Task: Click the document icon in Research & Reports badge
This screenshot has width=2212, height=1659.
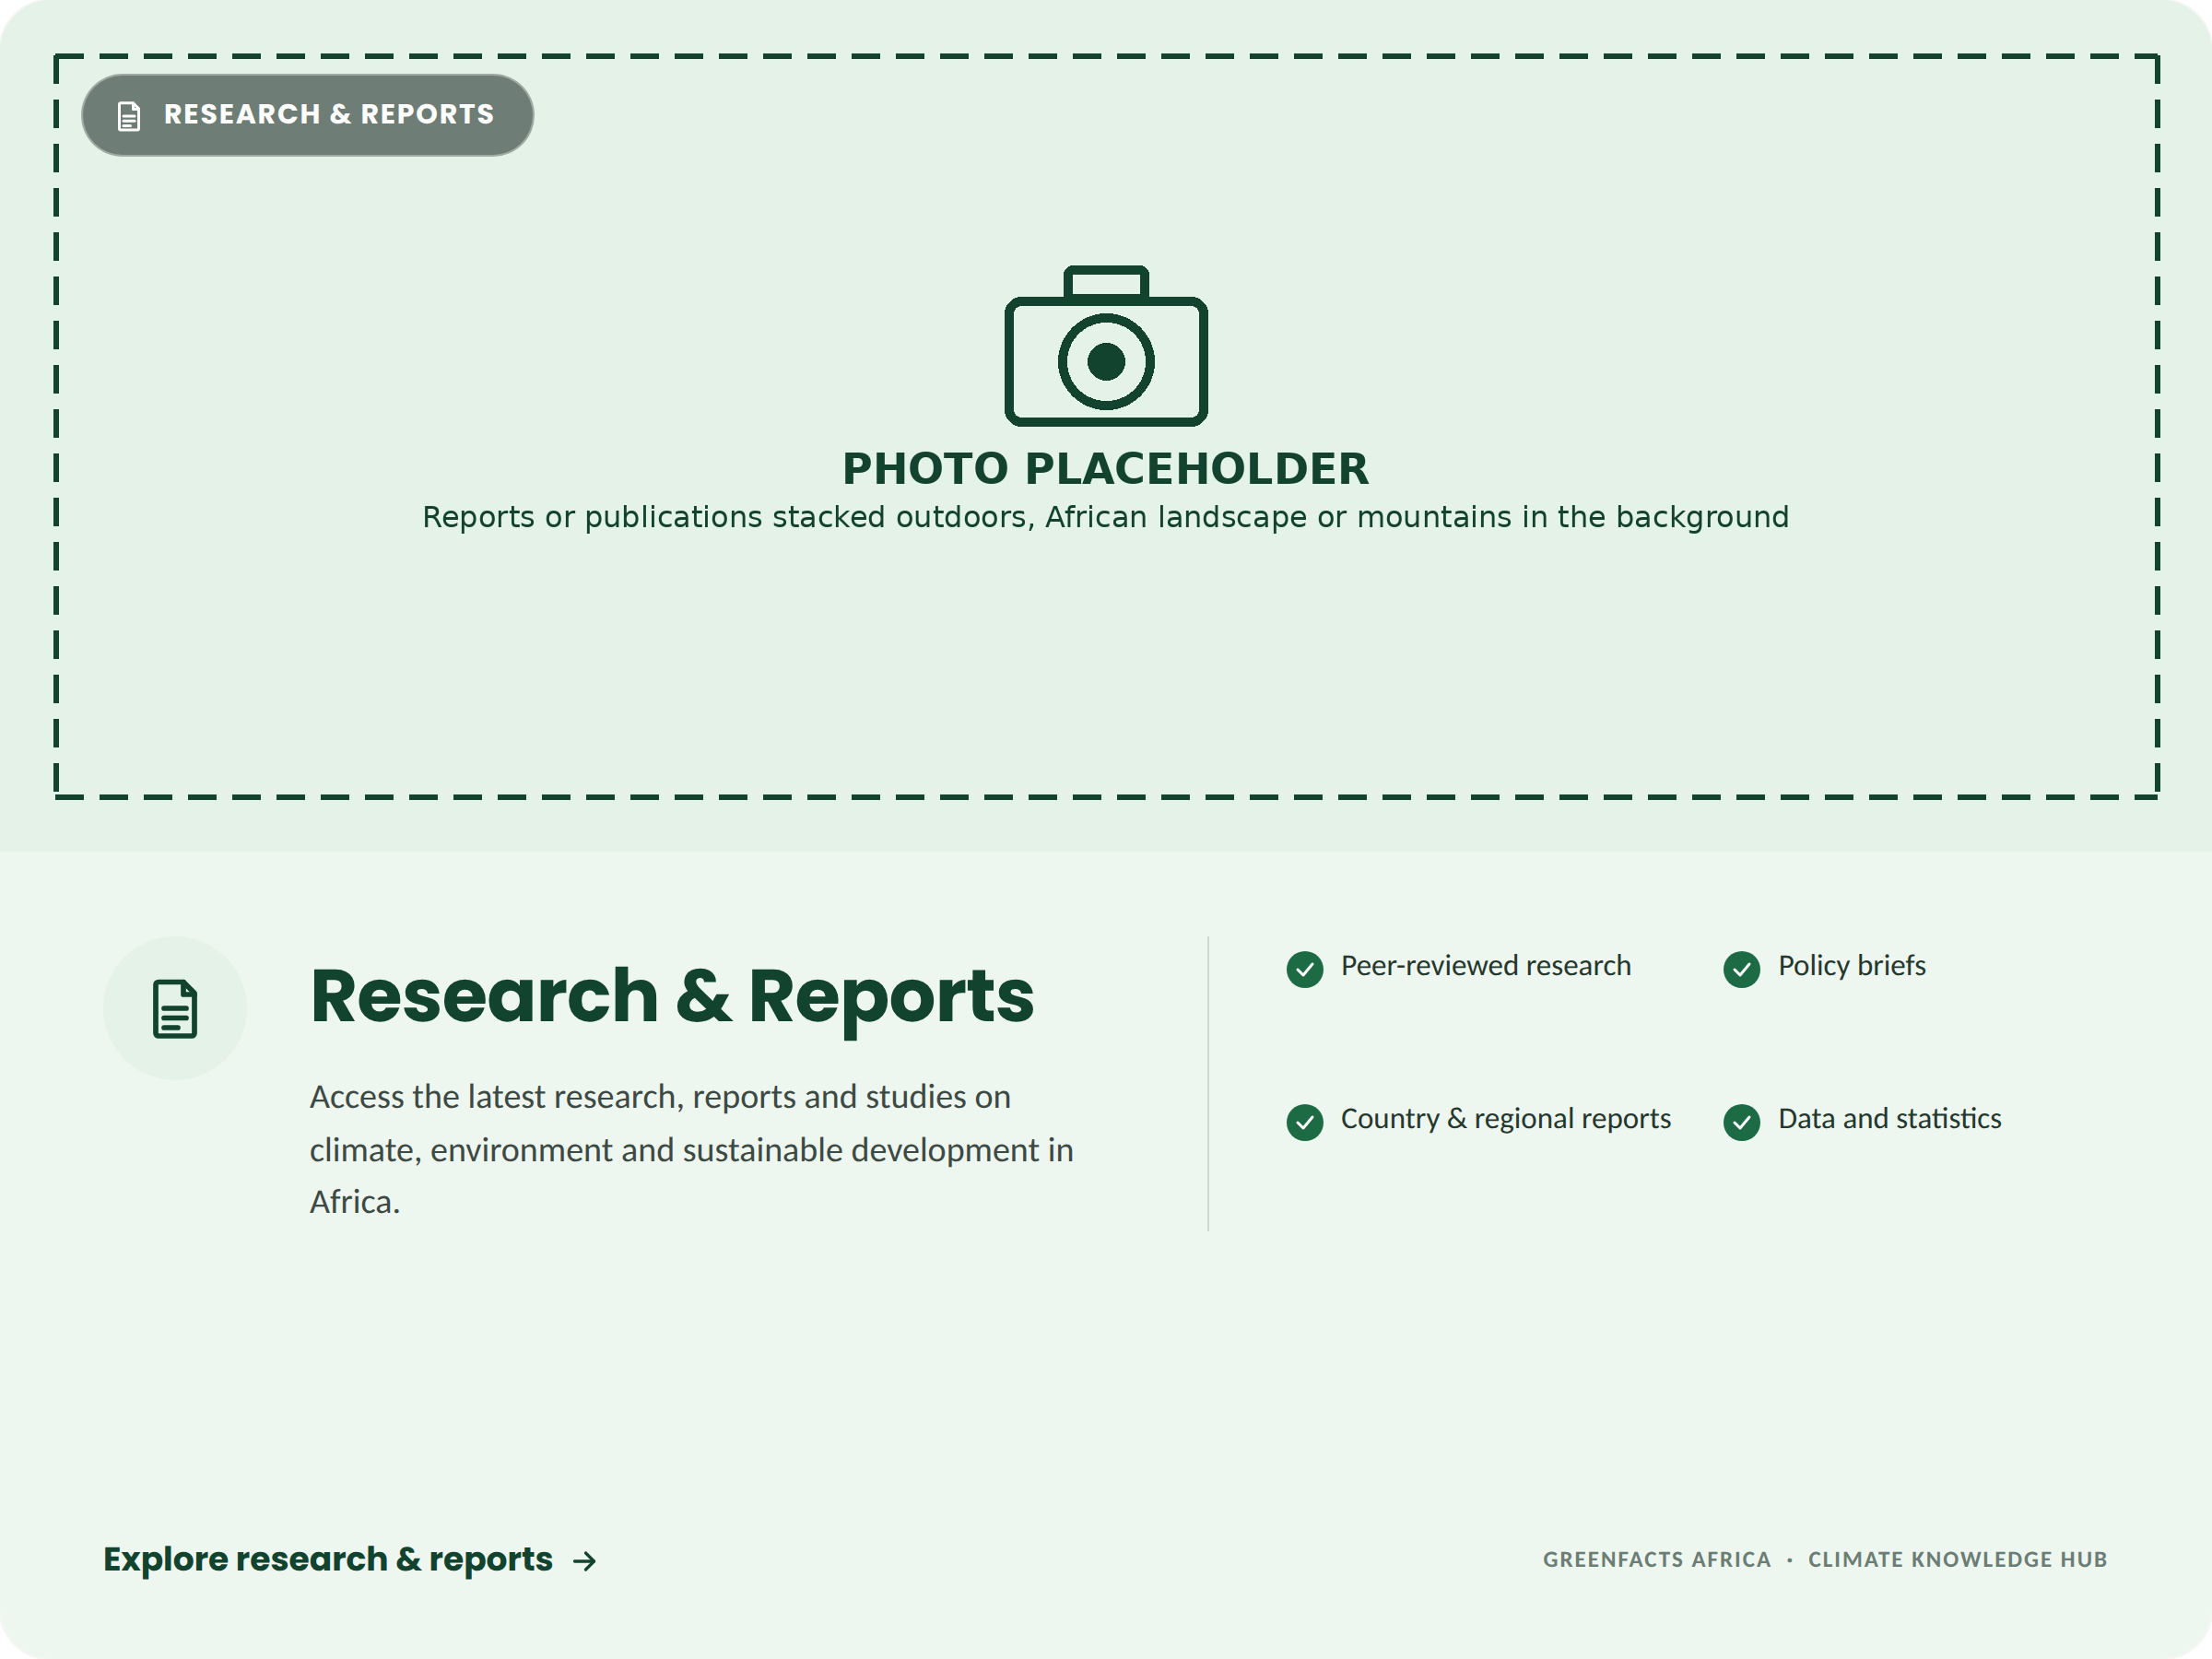Action: [x=129, y=116]
